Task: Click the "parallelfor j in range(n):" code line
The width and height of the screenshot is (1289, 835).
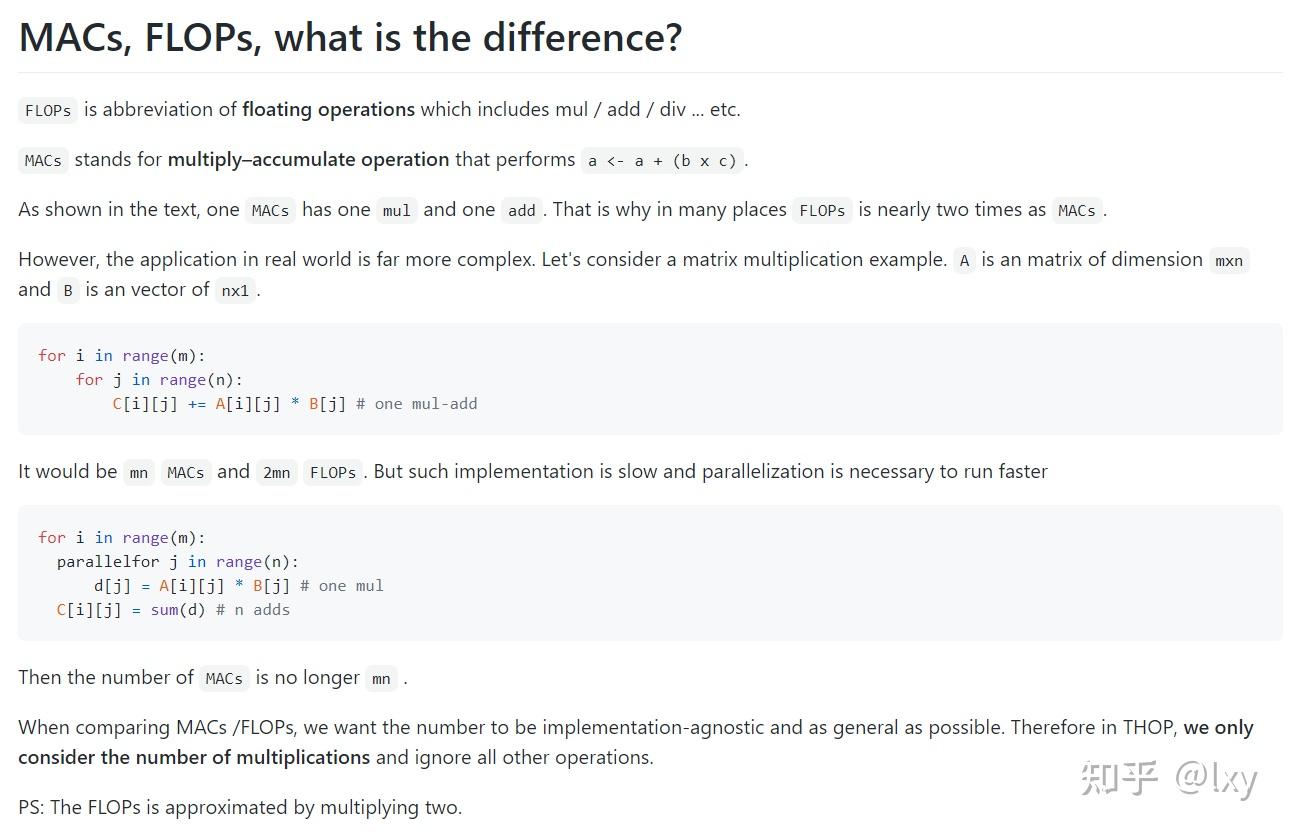Action: [x=177, y=562]
